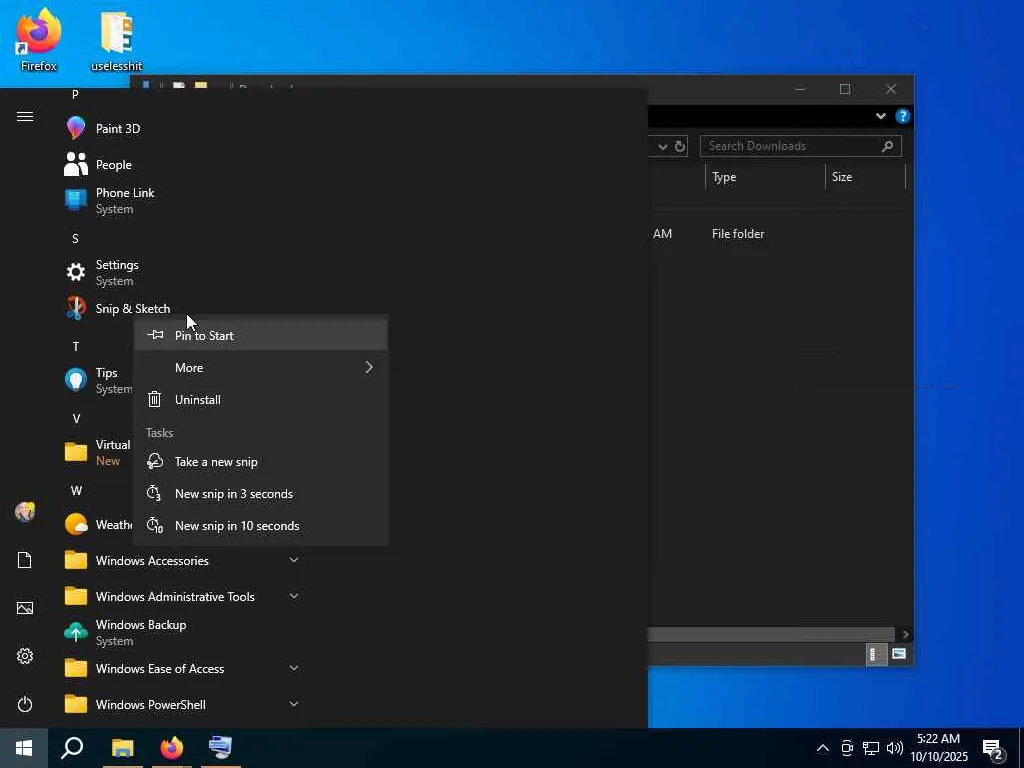
Task: Open the Weather app icon
Action: [x=76, y=524]
